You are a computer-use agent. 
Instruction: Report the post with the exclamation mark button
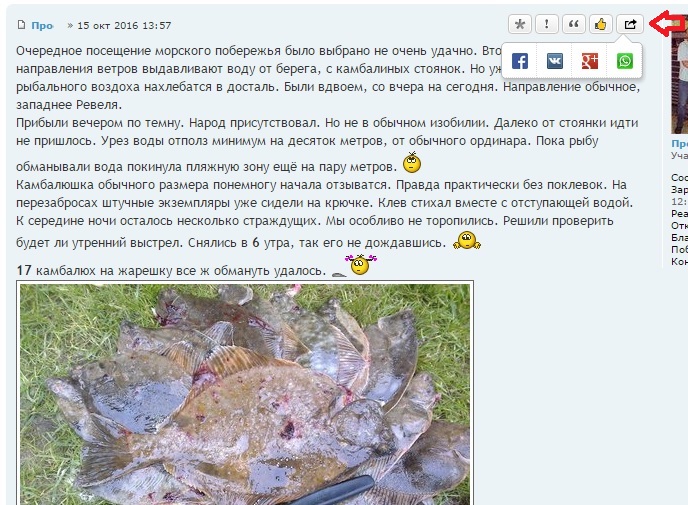point(547,24)
